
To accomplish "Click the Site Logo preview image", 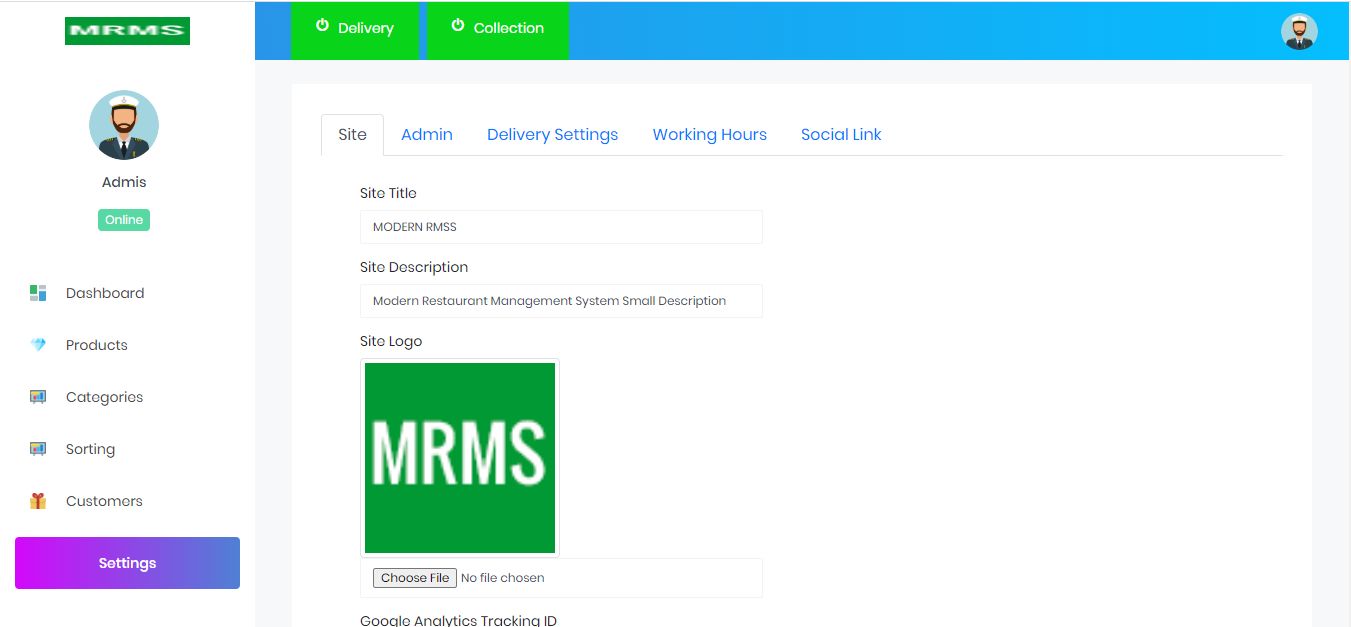I will [460, 458].
